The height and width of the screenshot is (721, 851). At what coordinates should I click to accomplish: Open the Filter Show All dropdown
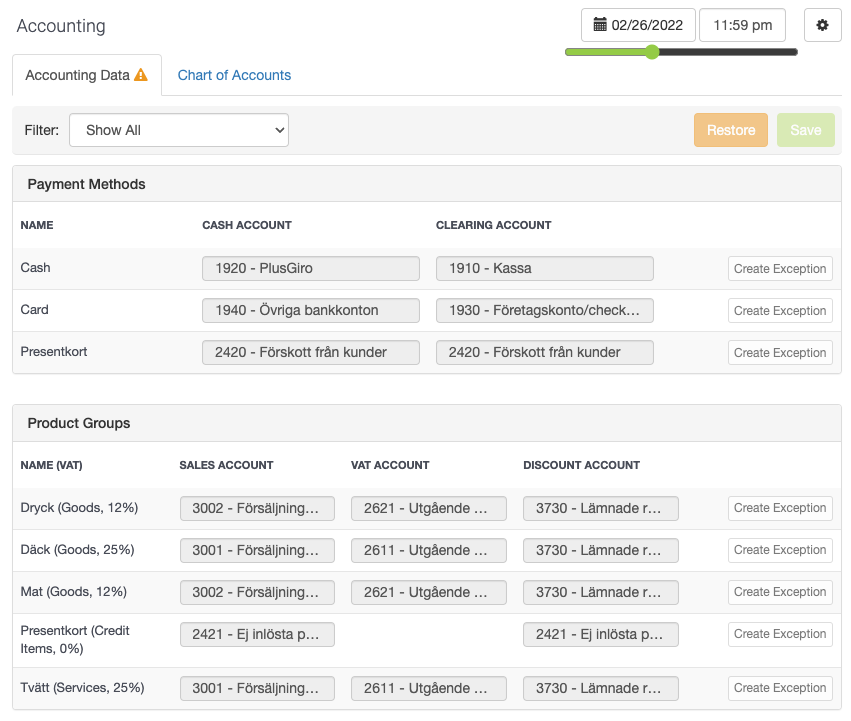179,130
